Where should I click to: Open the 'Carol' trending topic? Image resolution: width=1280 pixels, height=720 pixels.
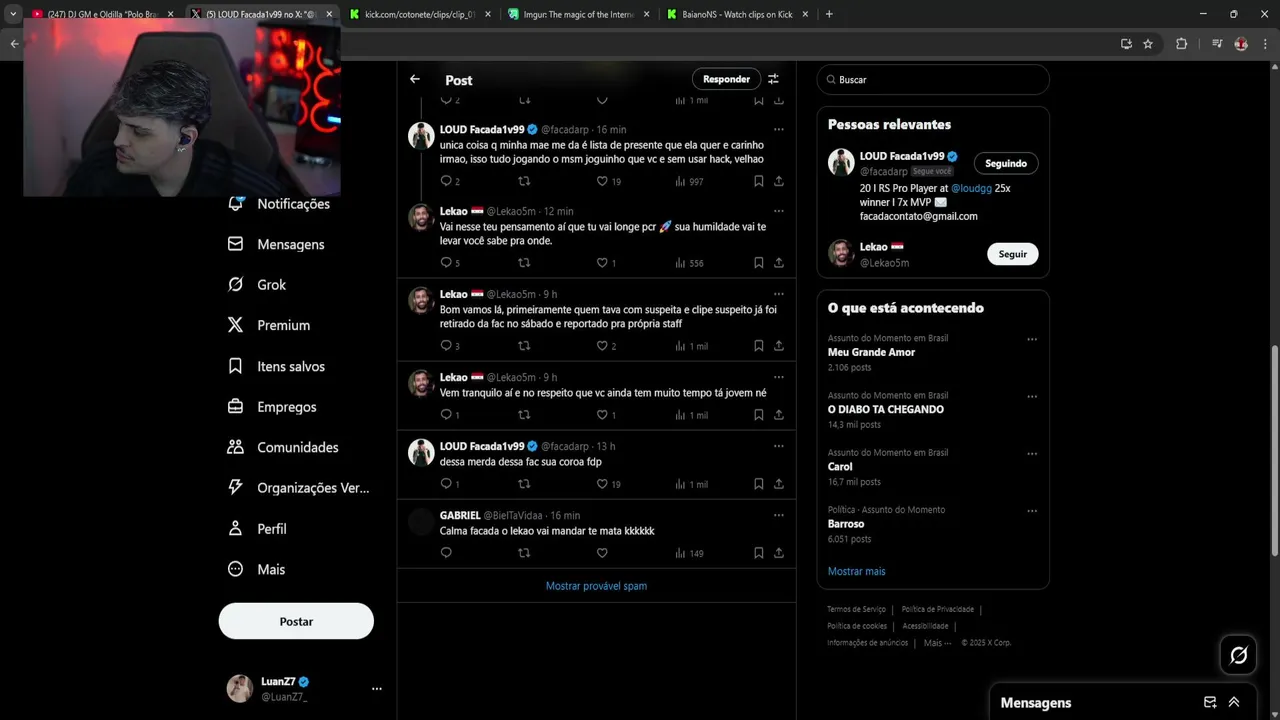click(x=840, y=467)
